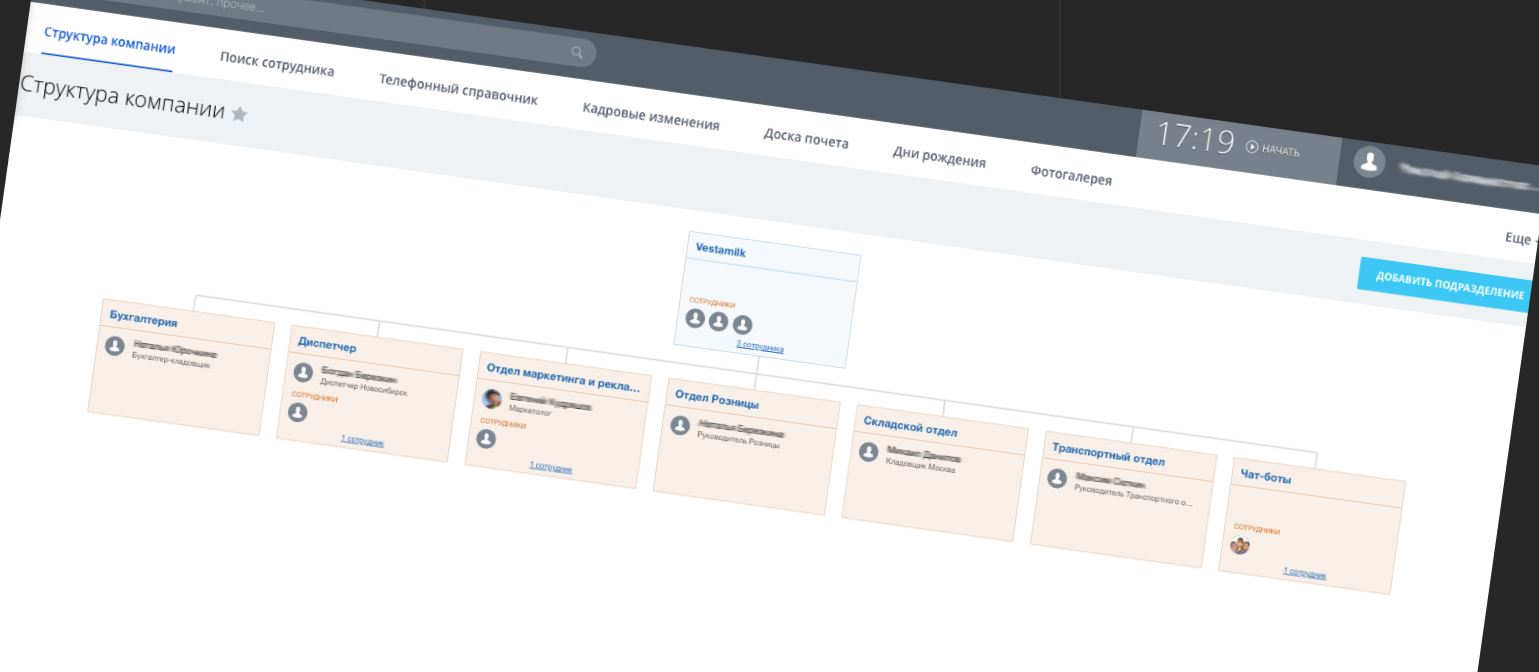Click head avatar in Бухгалтерия card
The width and height of the screenshot is (1539, 672).
pyautogui.click(x=115, y=346)
